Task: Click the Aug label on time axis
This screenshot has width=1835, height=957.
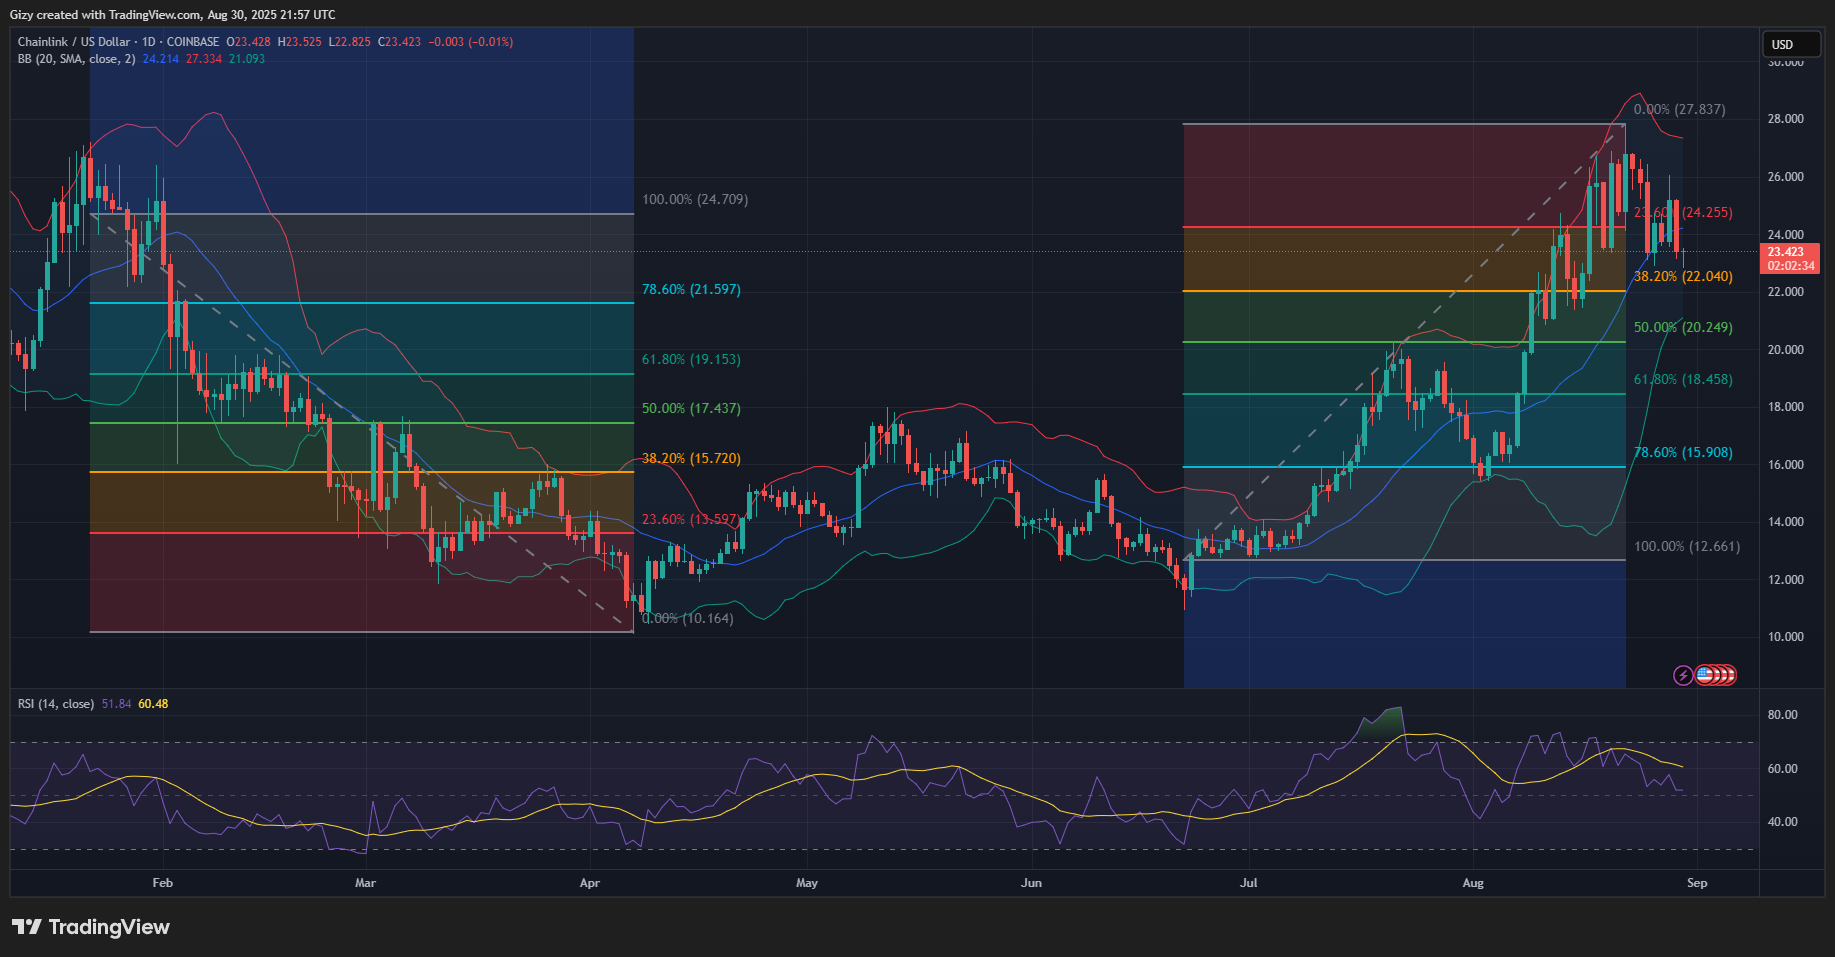Action: point(1472,883)
